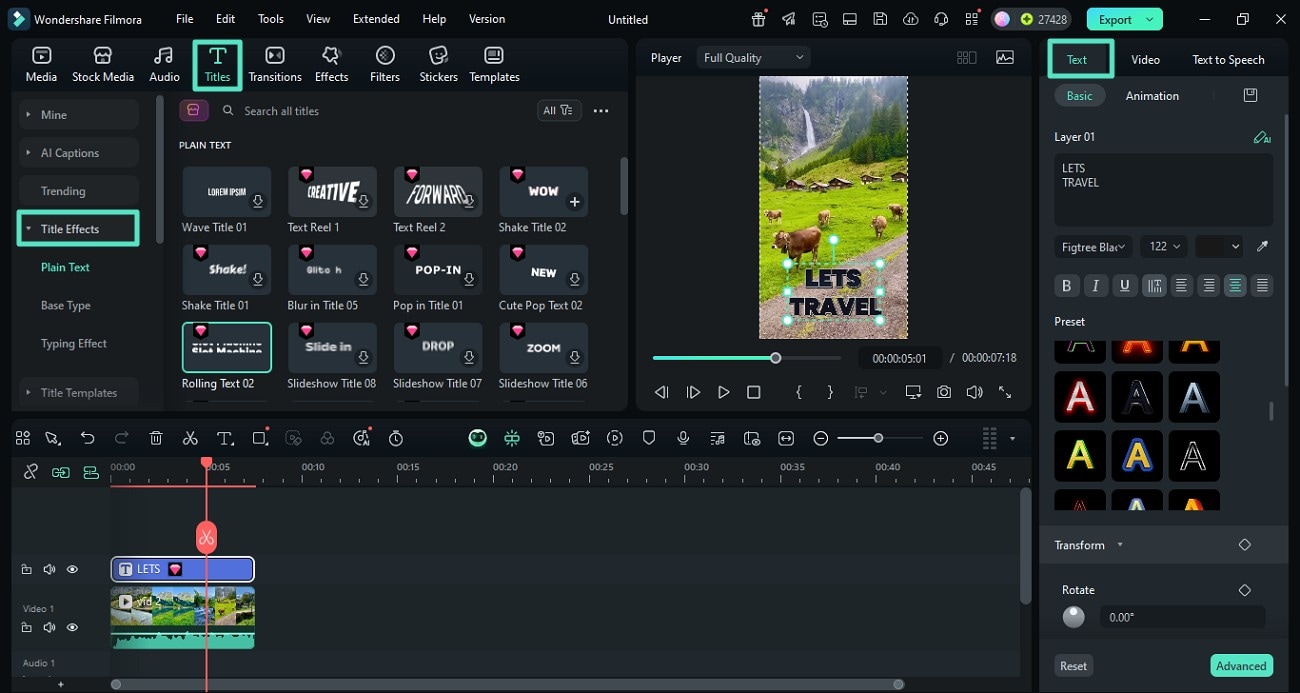Click the AI pen icon beside Layer 01
The image size is (1300, 693).
coord(1262,137)
